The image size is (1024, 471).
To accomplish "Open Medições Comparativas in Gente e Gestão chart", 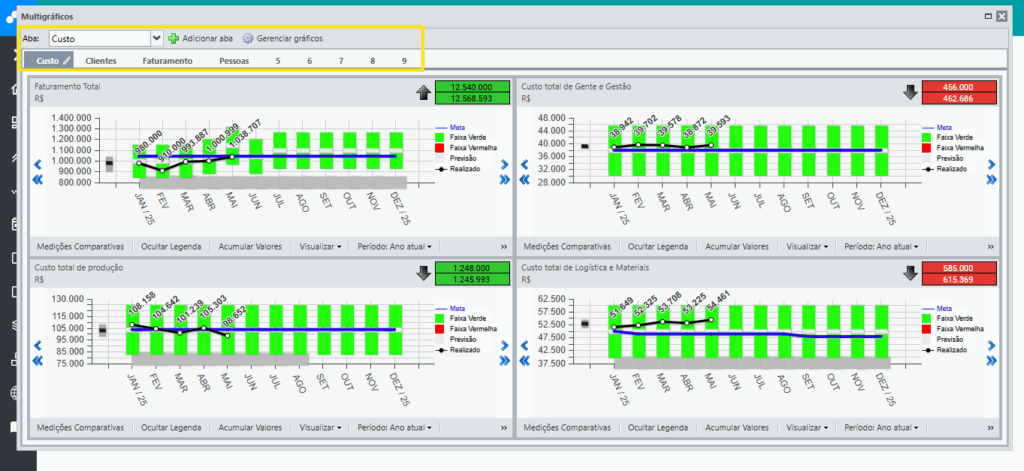I will [x=567, y=247].
